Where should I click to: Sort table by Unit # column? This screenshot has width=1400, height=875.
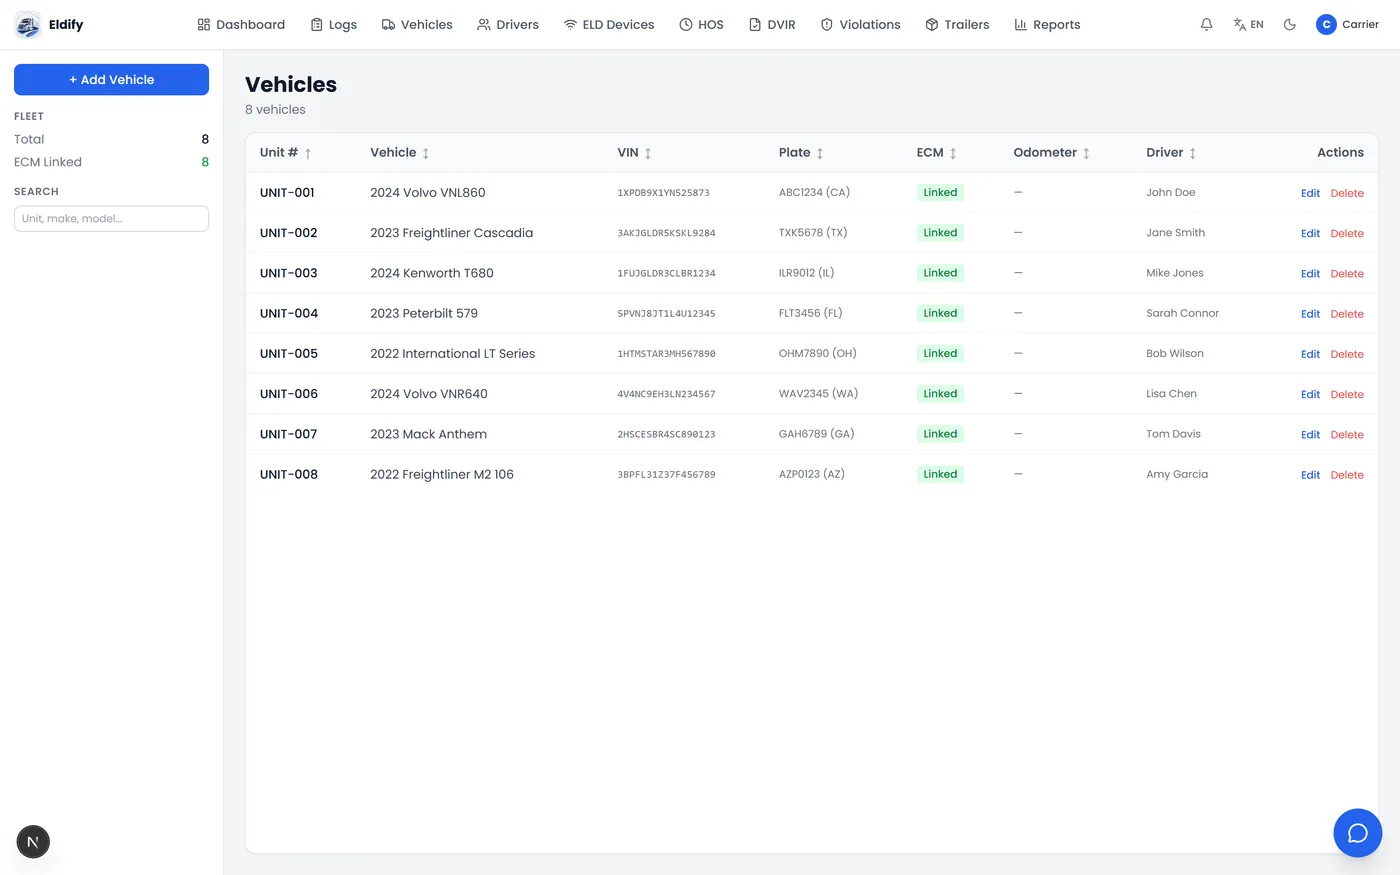[x=286, y=153]
